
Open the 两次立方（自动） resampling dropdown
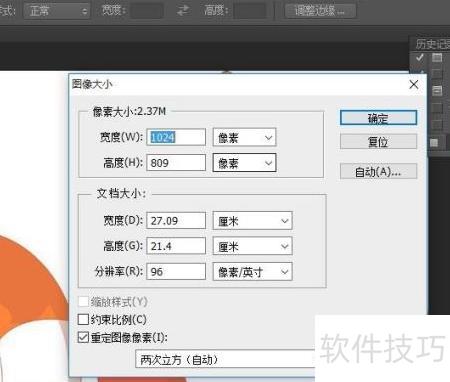(x=225, y=359)
